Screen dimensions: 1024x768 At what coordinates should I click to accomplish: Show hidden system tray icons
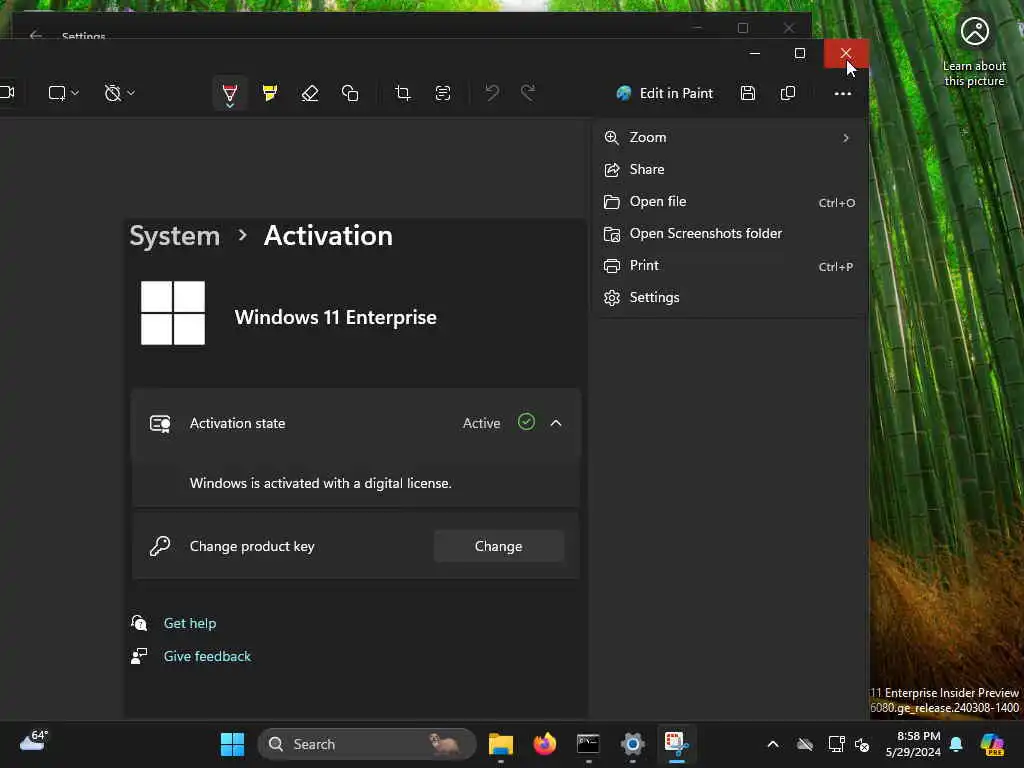tap(773, 744)
